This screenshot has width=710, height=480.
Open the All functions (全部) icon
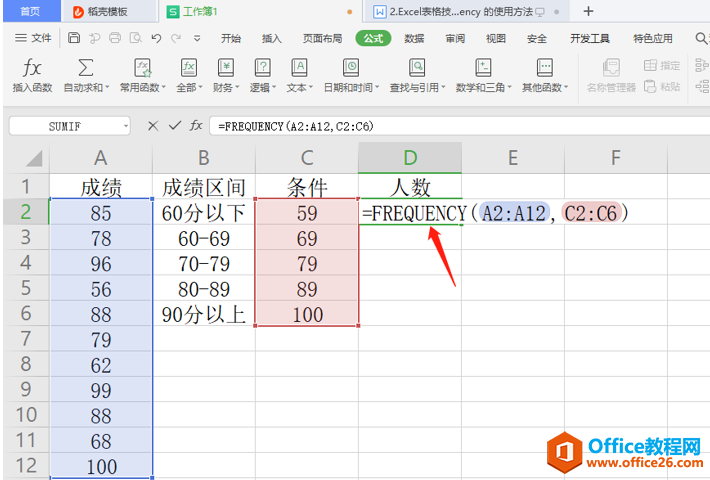(x=189, y=68)
